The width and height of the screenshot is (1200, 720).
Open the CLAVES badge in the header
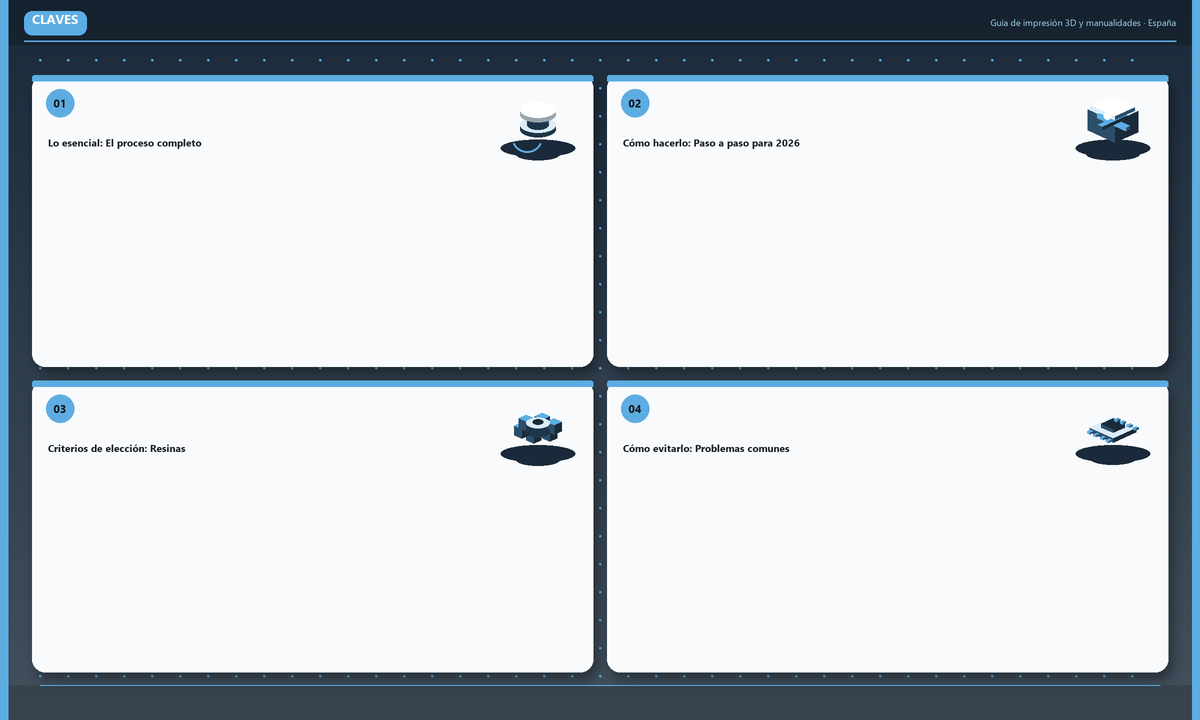coord(55,22)
